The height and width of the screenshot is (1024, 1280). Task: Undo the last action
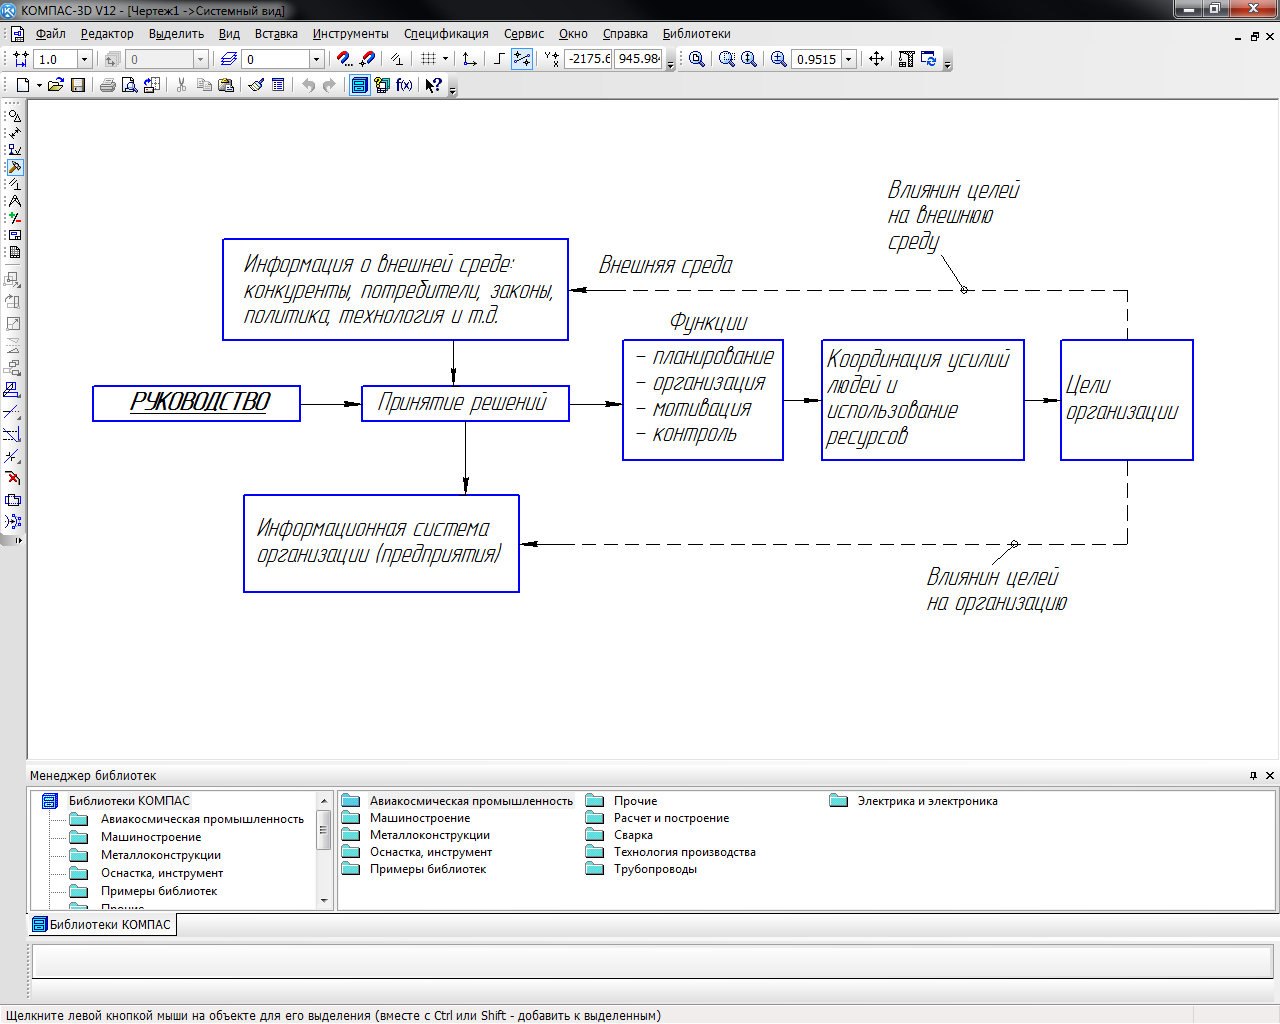click(308, 85)
